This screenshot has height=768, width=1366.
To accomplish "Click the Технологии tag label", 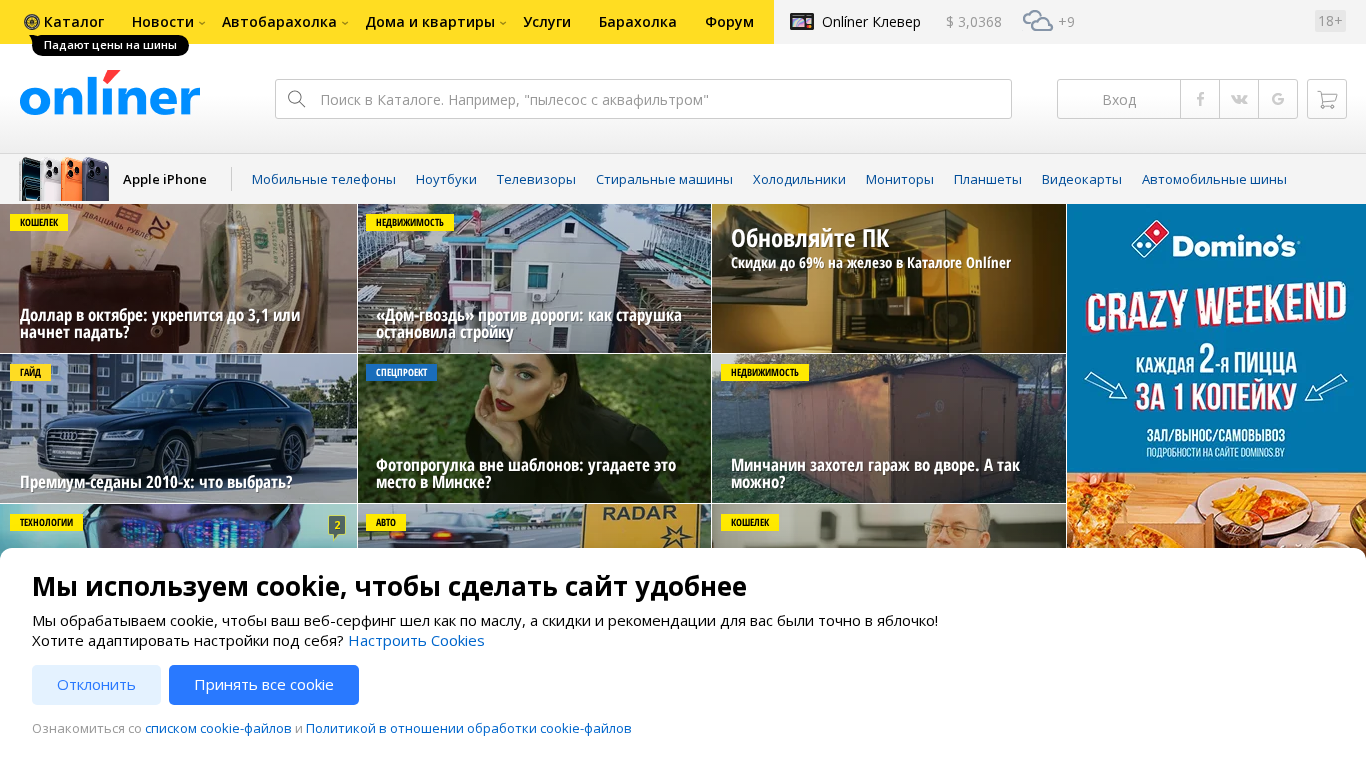I will (x=46, y=522).
